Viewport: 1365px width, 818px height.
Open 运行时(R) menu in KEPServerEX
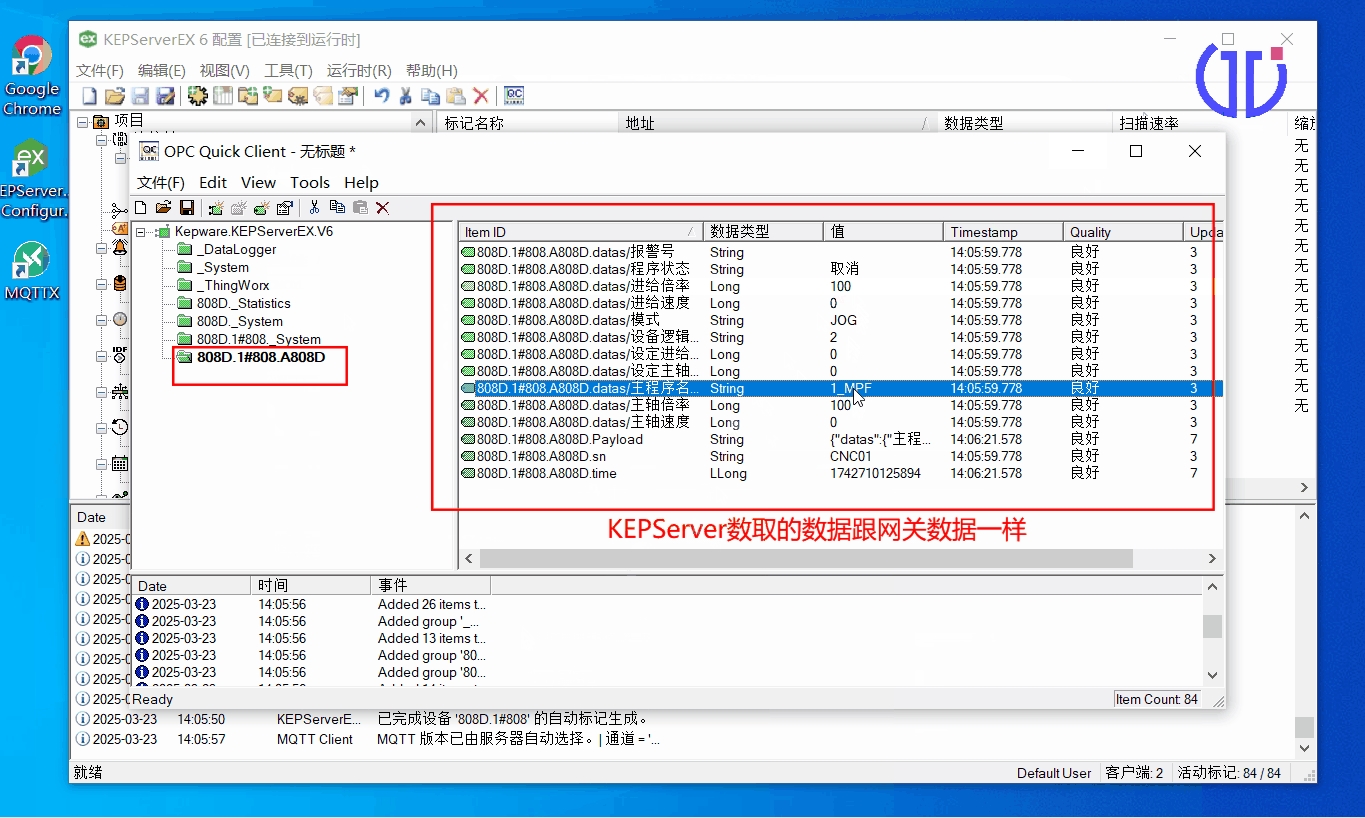(x=359, y=71)
